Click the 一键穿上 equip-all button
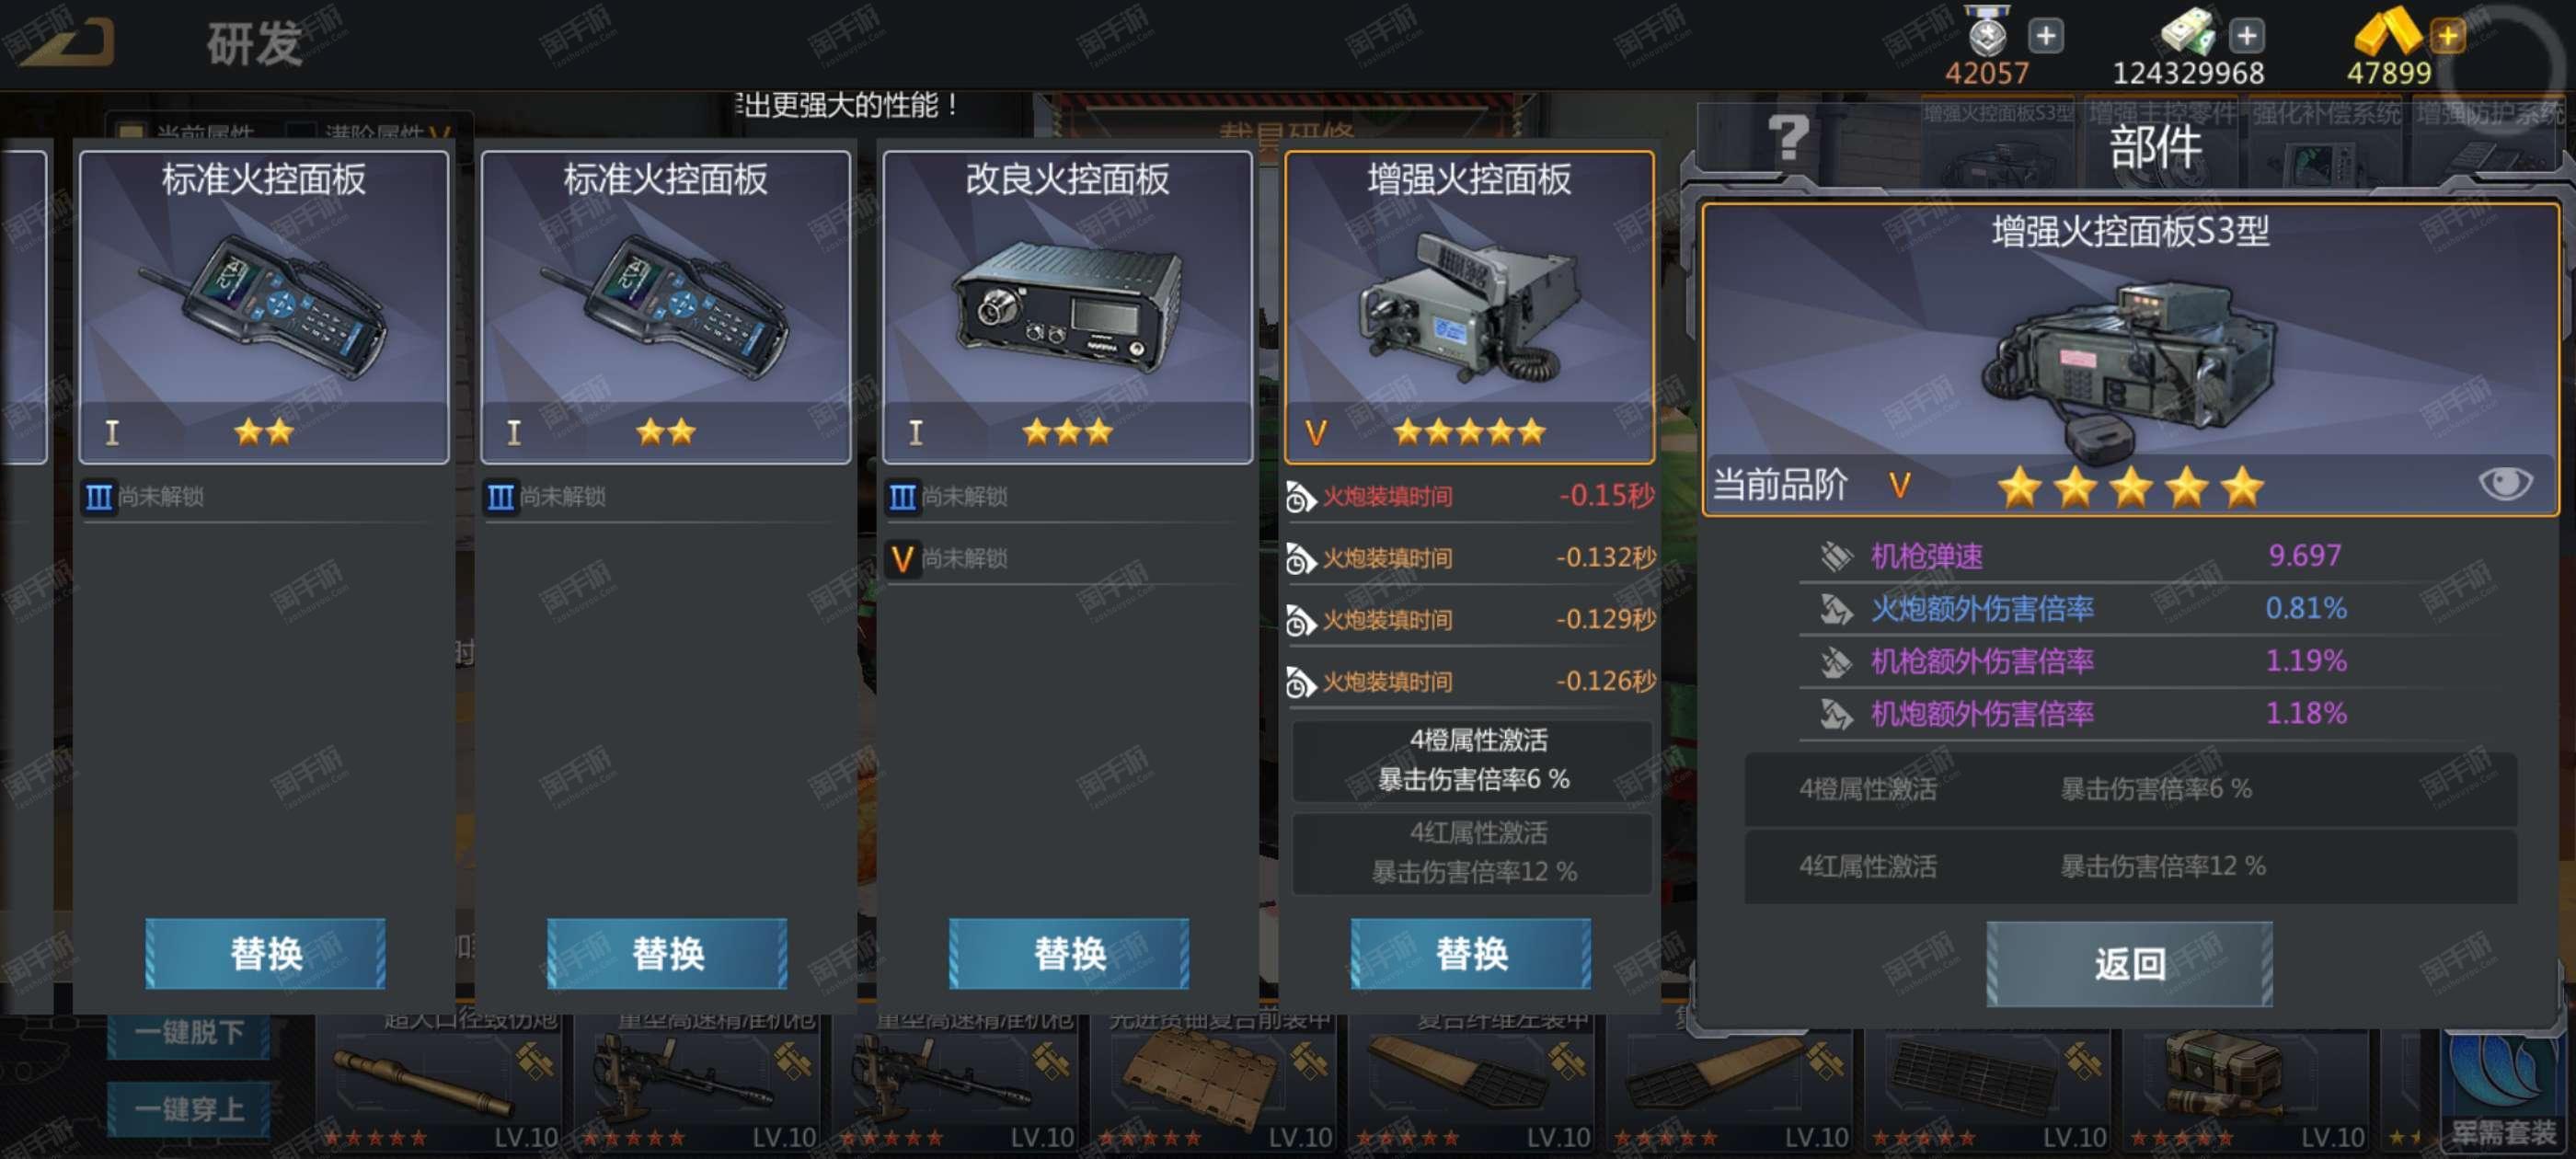The height and width of the screenshot is (1159, 2576). click(x=189, y=1109)
